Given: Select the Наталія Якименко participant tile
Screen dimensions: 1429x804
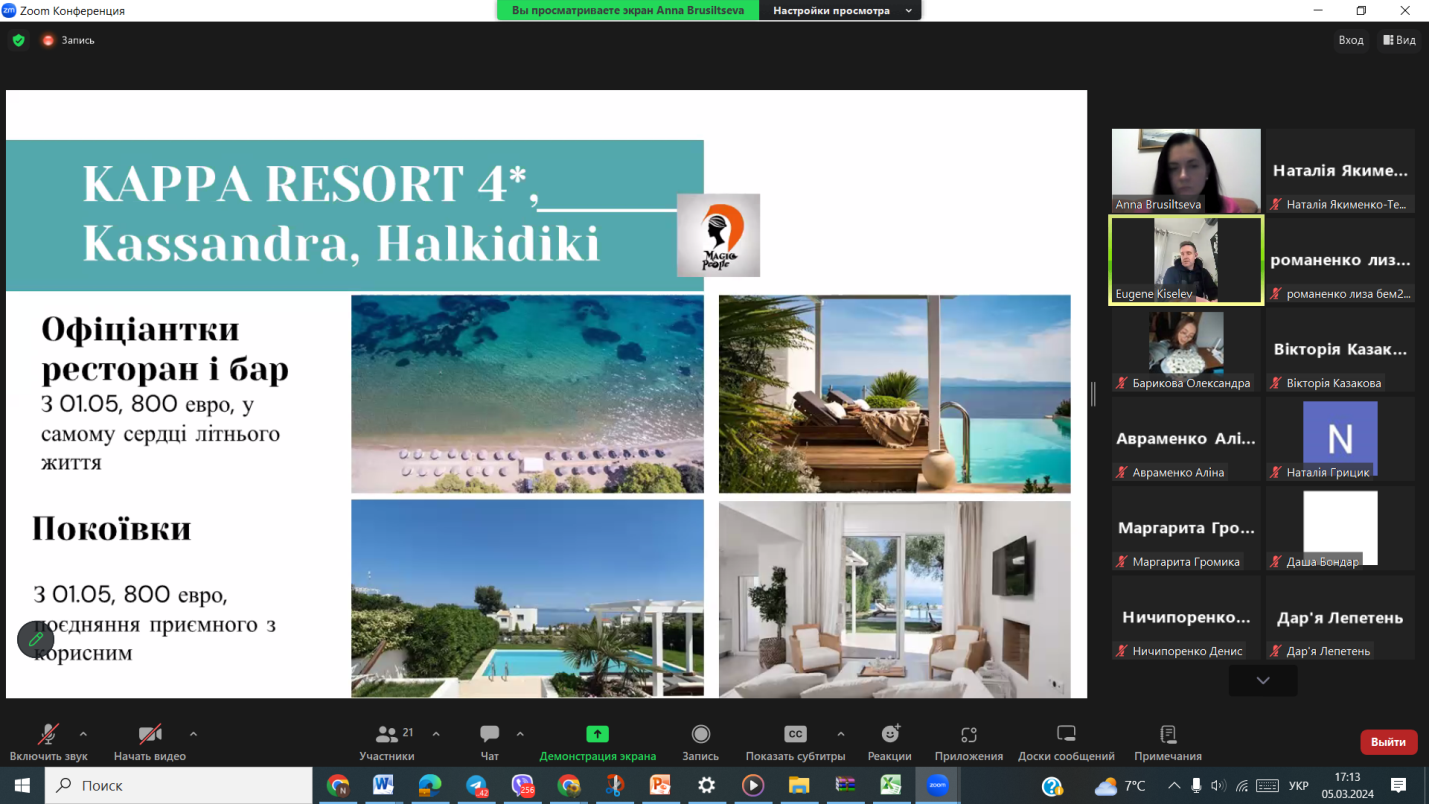Looking at the screenshot, I should click(1340, 170).
